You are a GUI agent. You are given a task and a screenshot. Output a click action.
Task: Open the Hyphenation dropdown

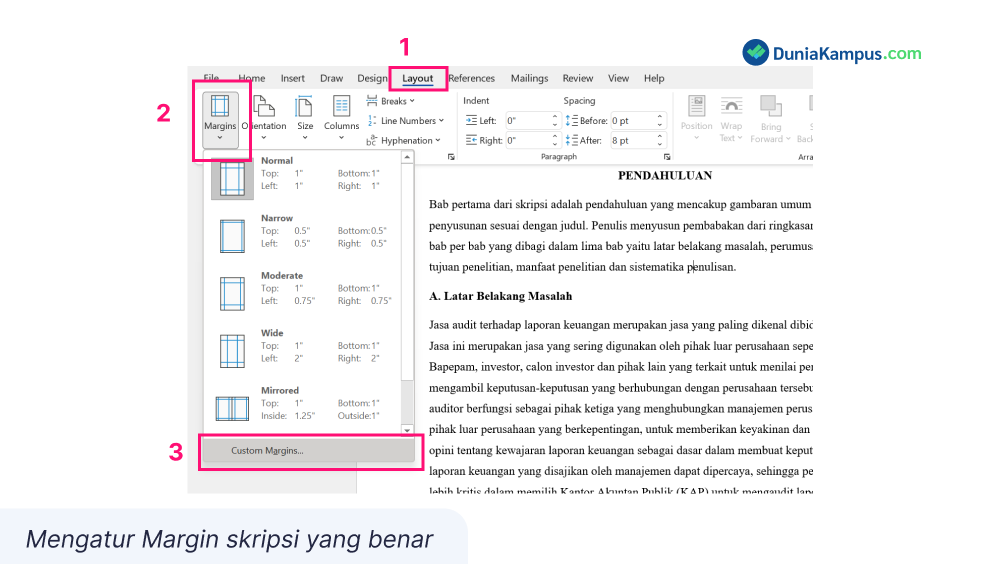404,140
